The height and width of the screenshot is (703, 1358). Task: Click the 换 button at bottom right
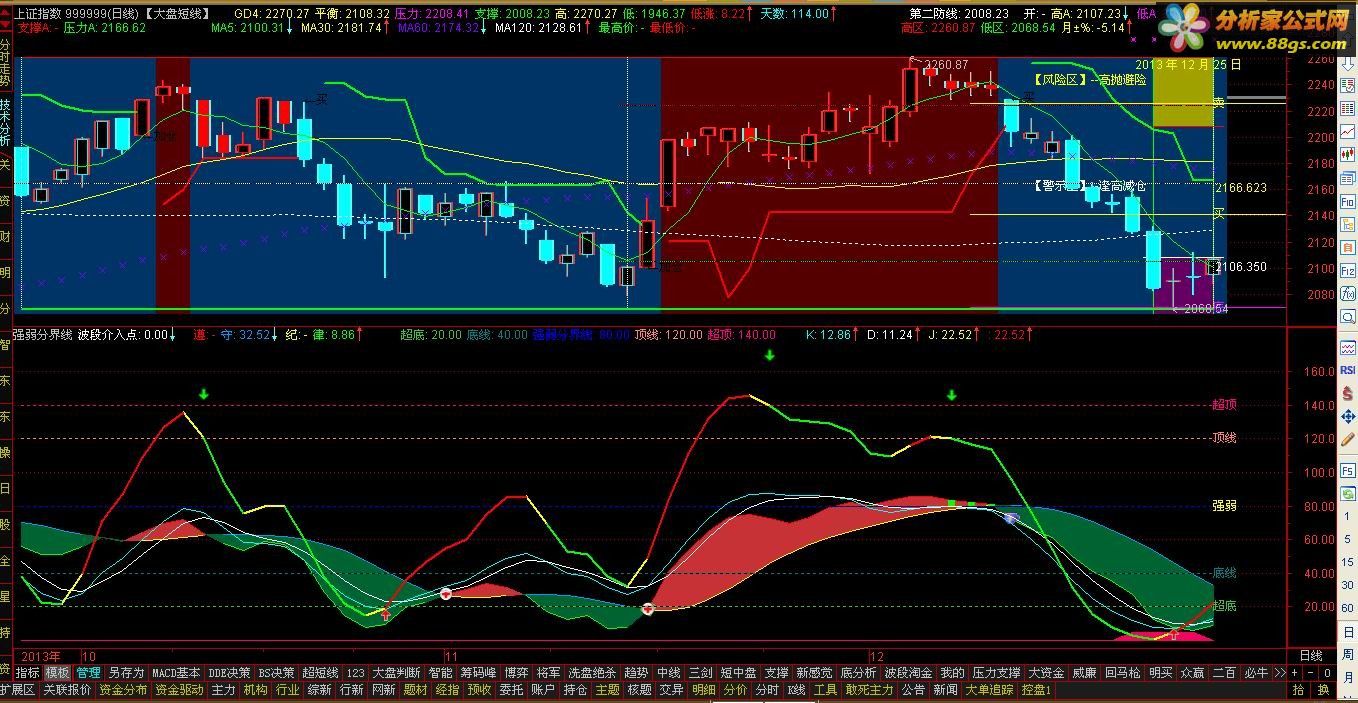click(x=1323, y=690)
